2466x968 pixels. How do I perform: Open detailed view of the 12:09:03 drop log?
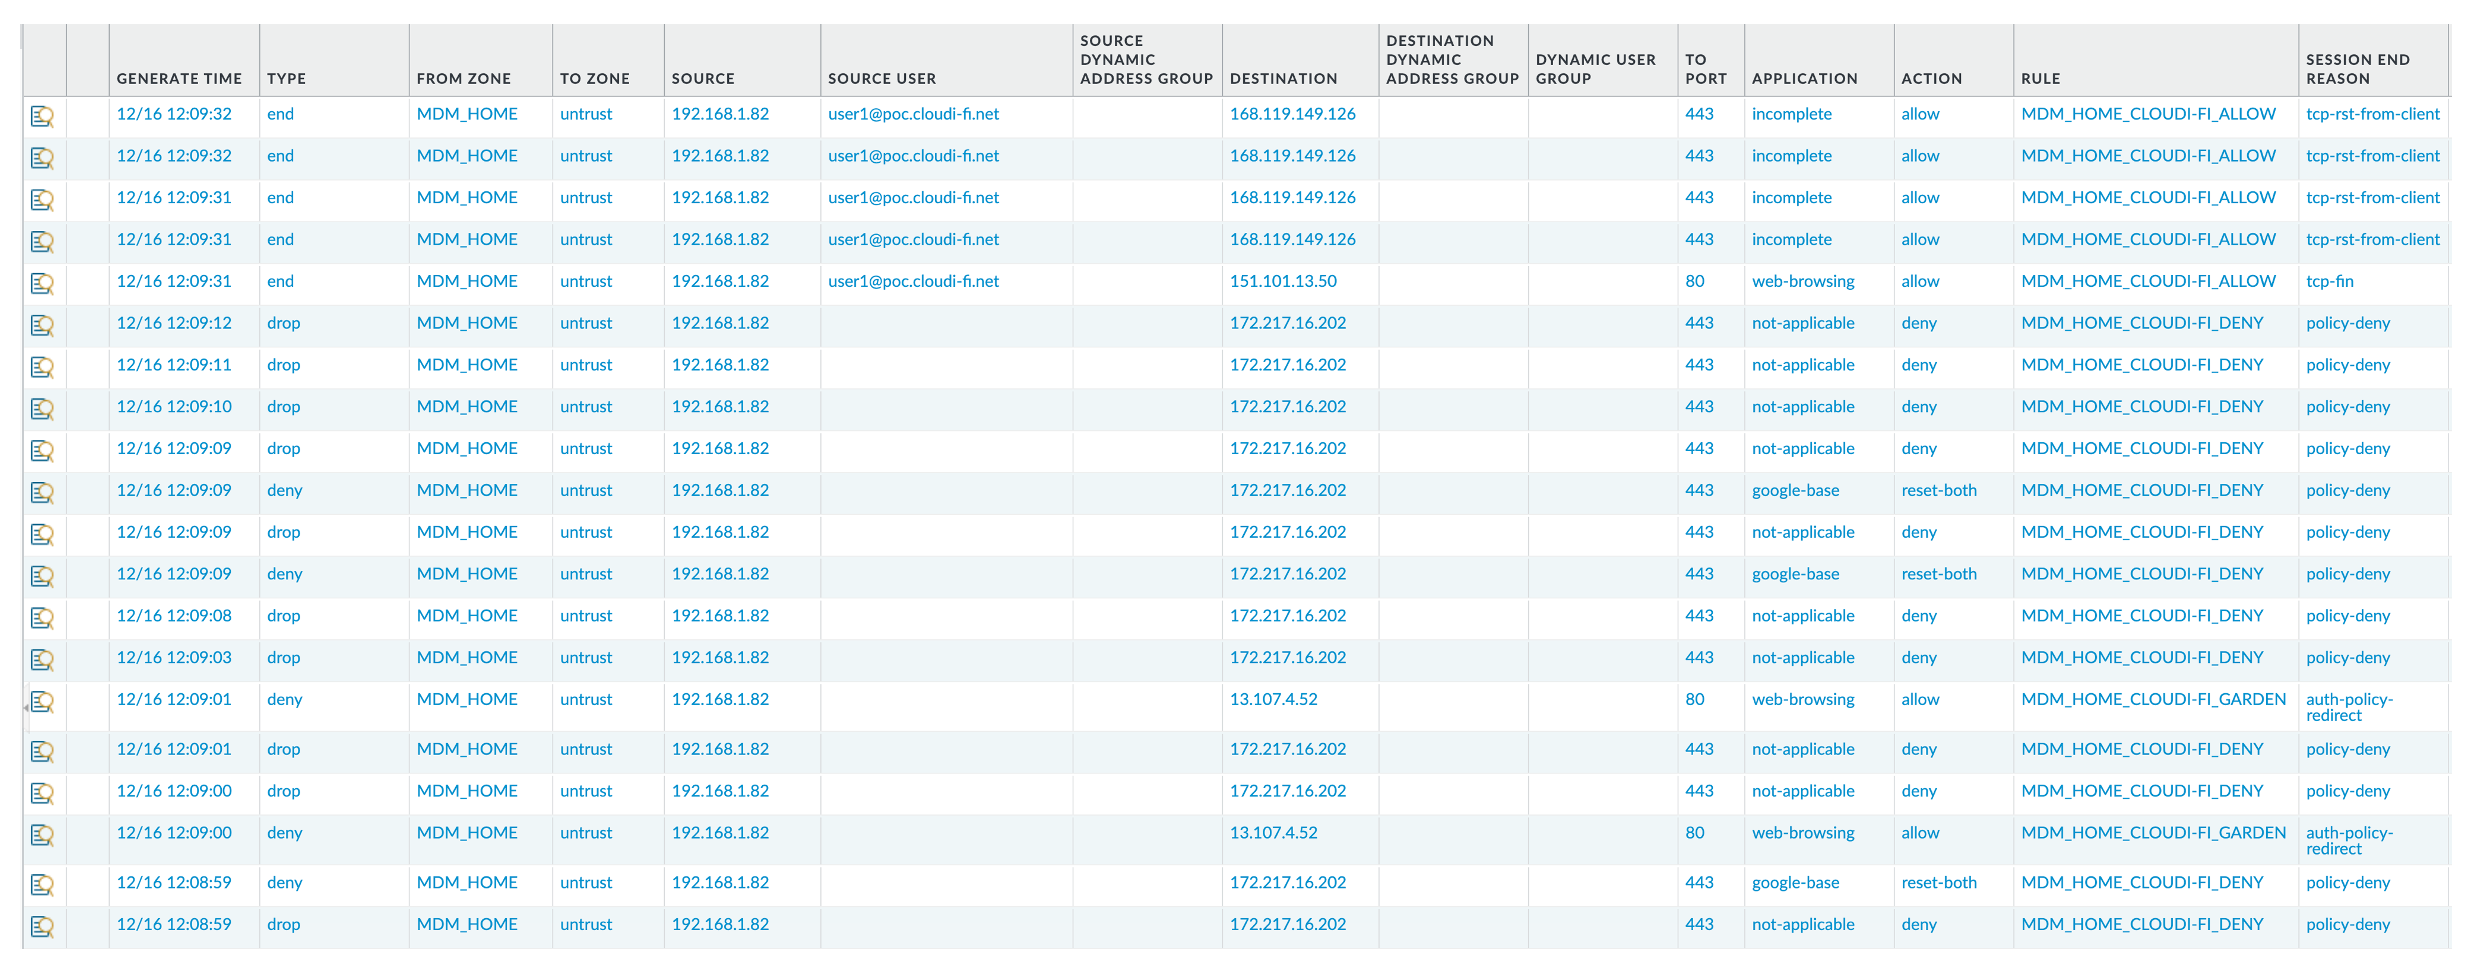point(42,659)
